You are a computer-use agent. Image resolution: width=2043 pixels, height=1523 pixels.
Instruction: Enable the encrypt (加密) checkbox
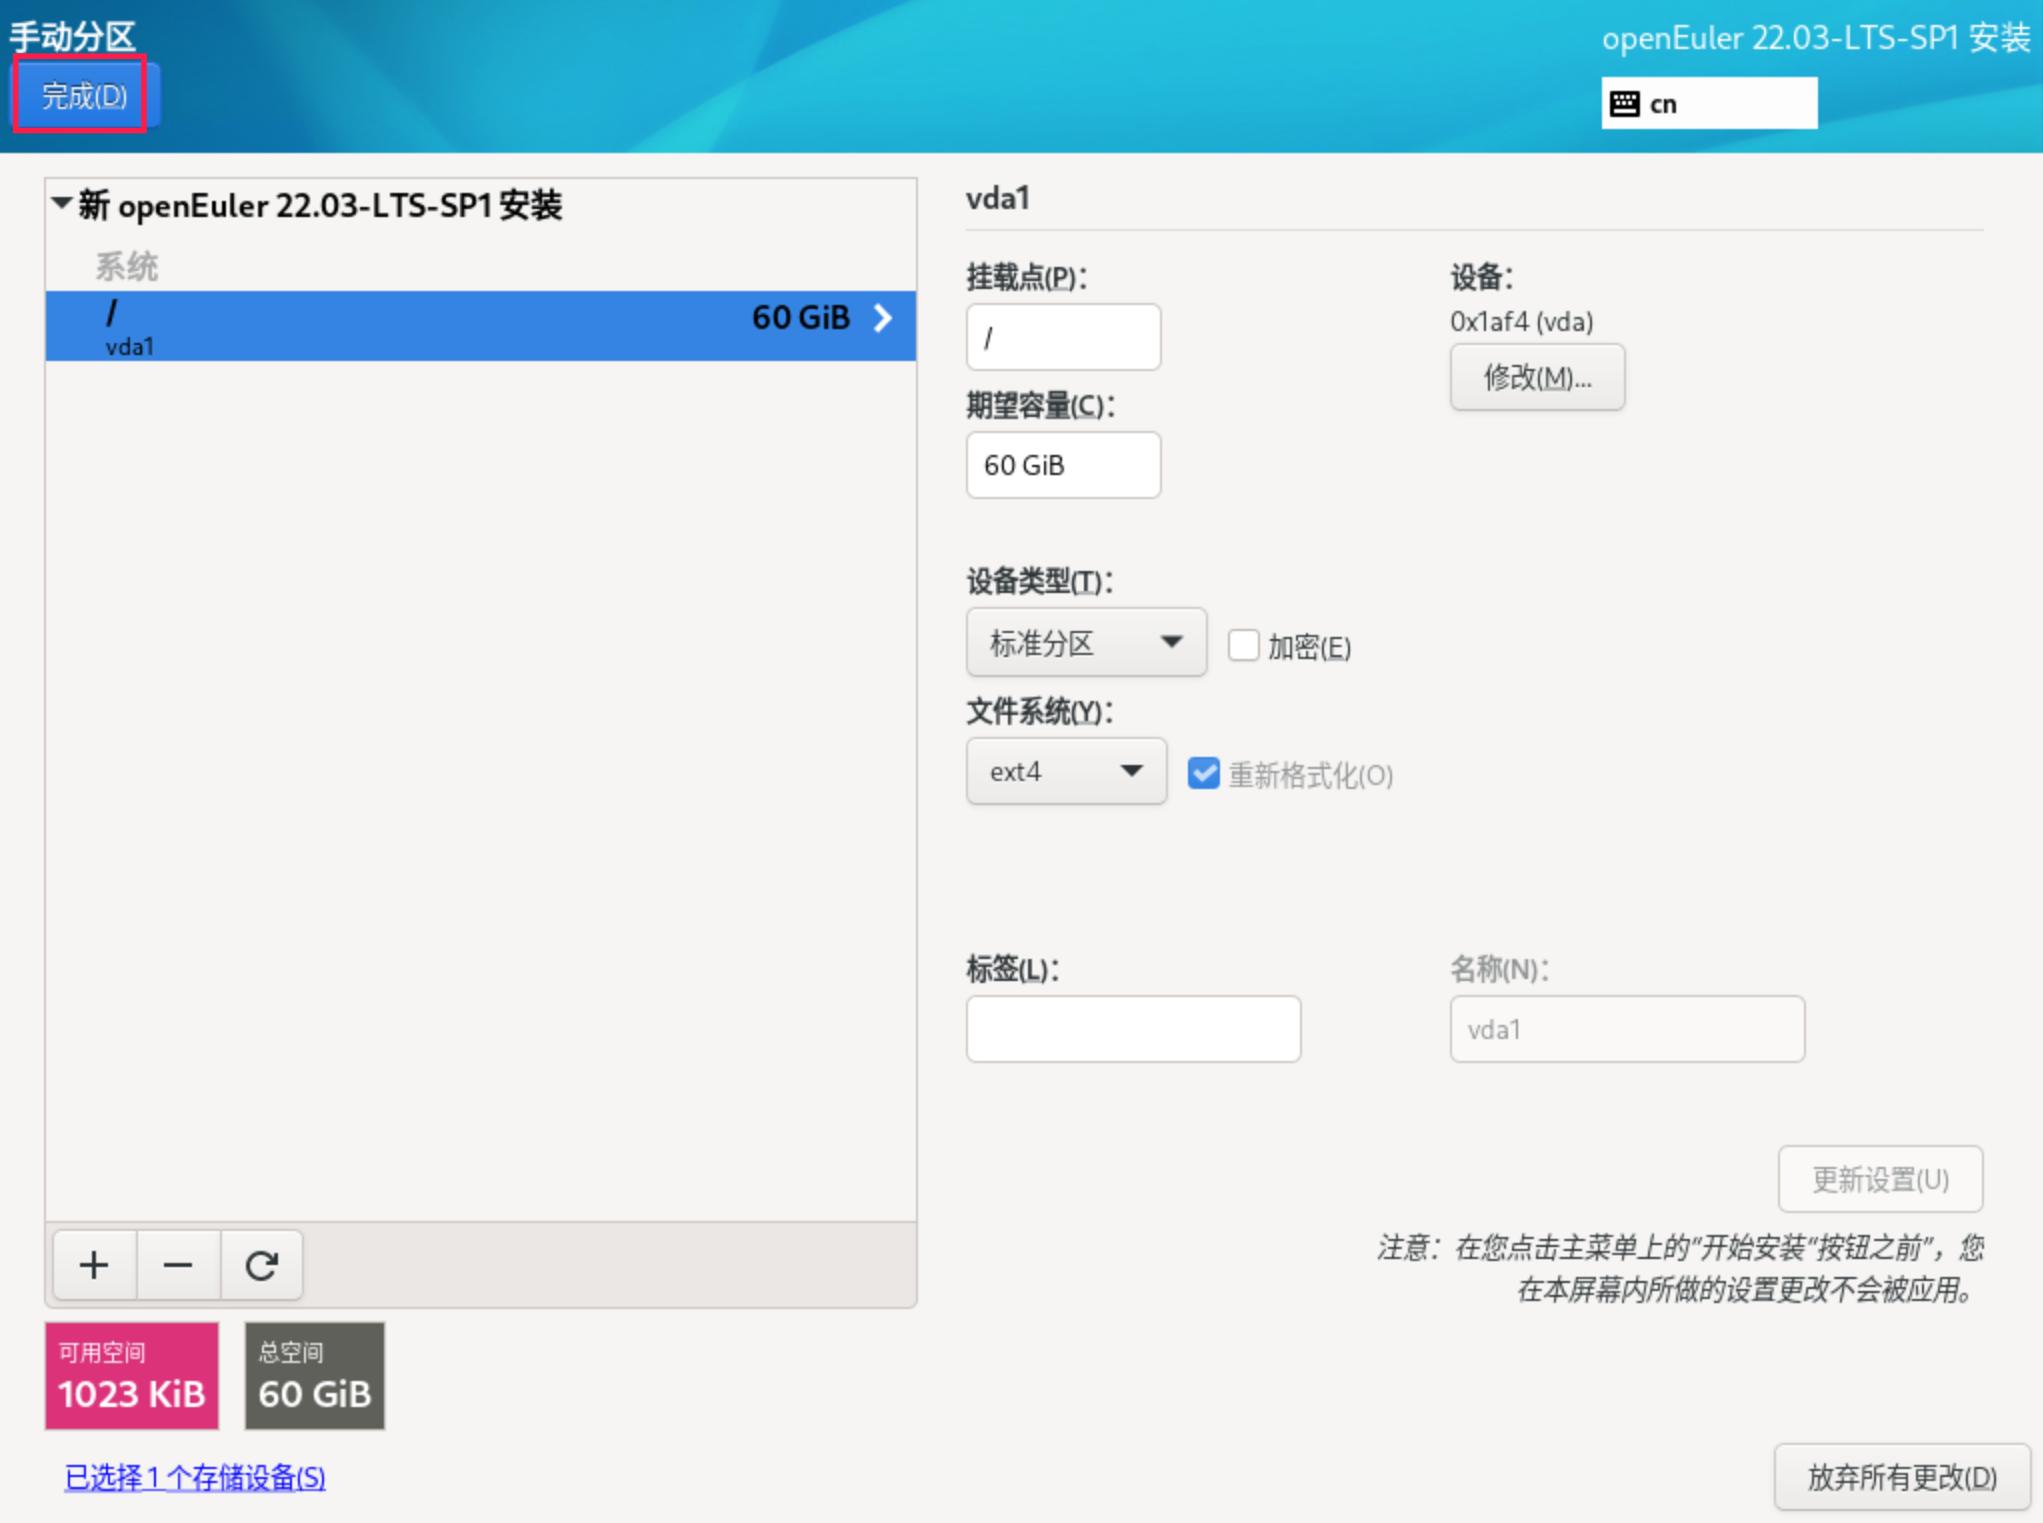click(x=1243, y=645)
